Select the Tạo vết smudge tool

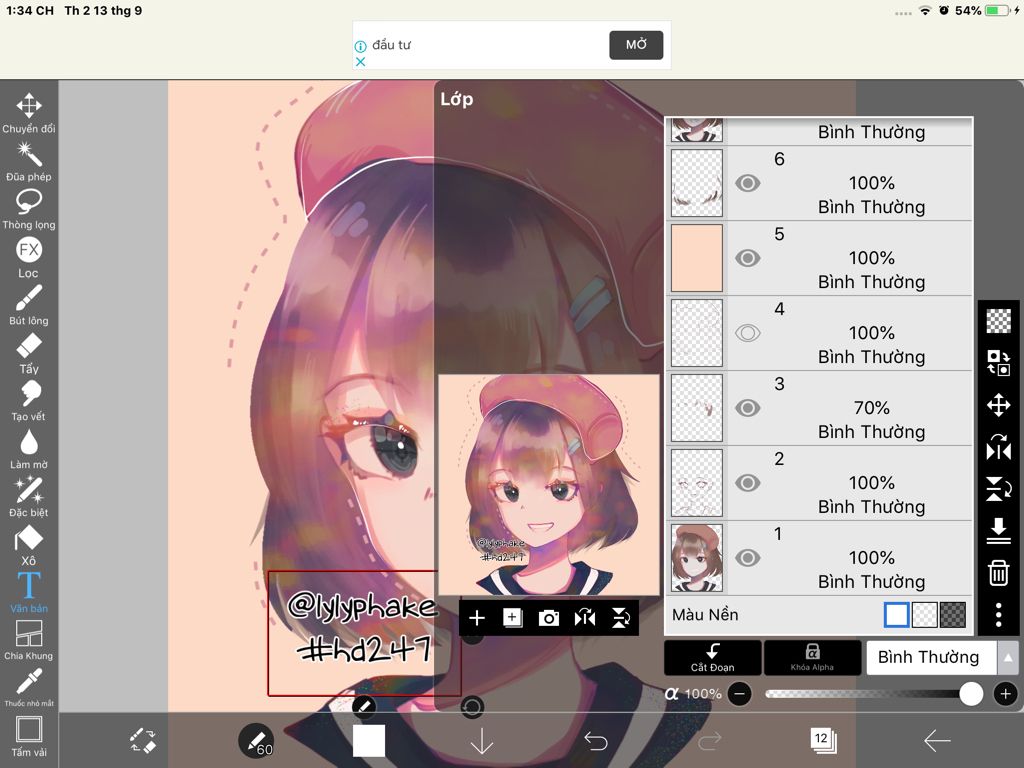coord(29,400)
